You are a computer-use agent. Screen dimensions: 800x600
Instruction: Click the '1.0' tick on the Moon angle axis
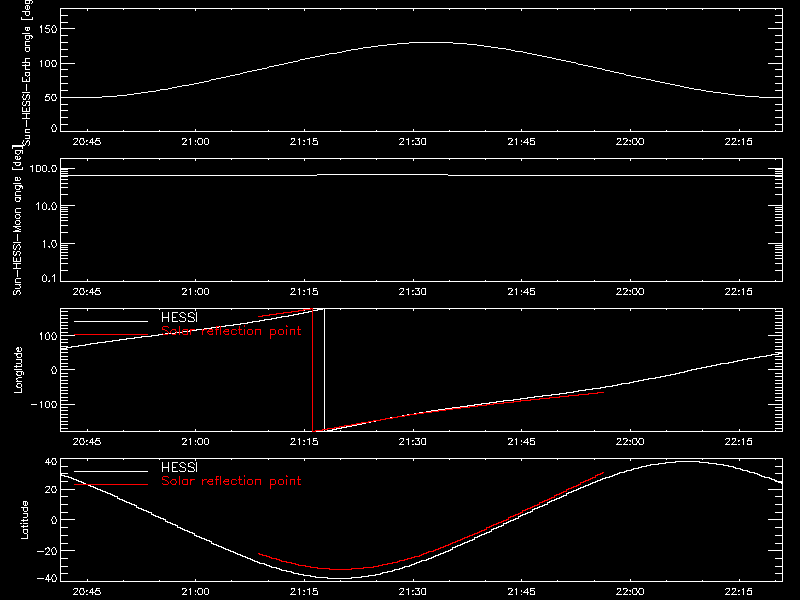coord(49,244)
